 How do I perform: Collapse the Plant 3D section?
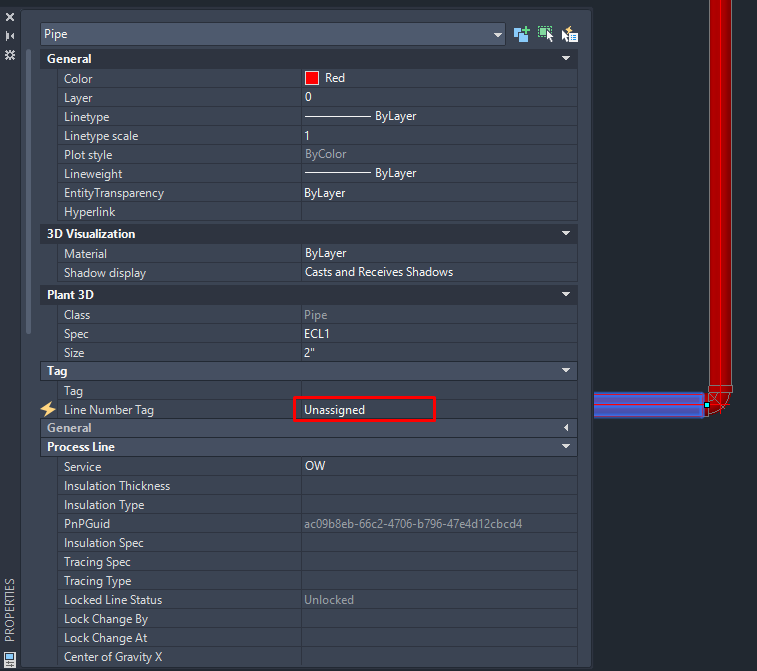point(566,294)
